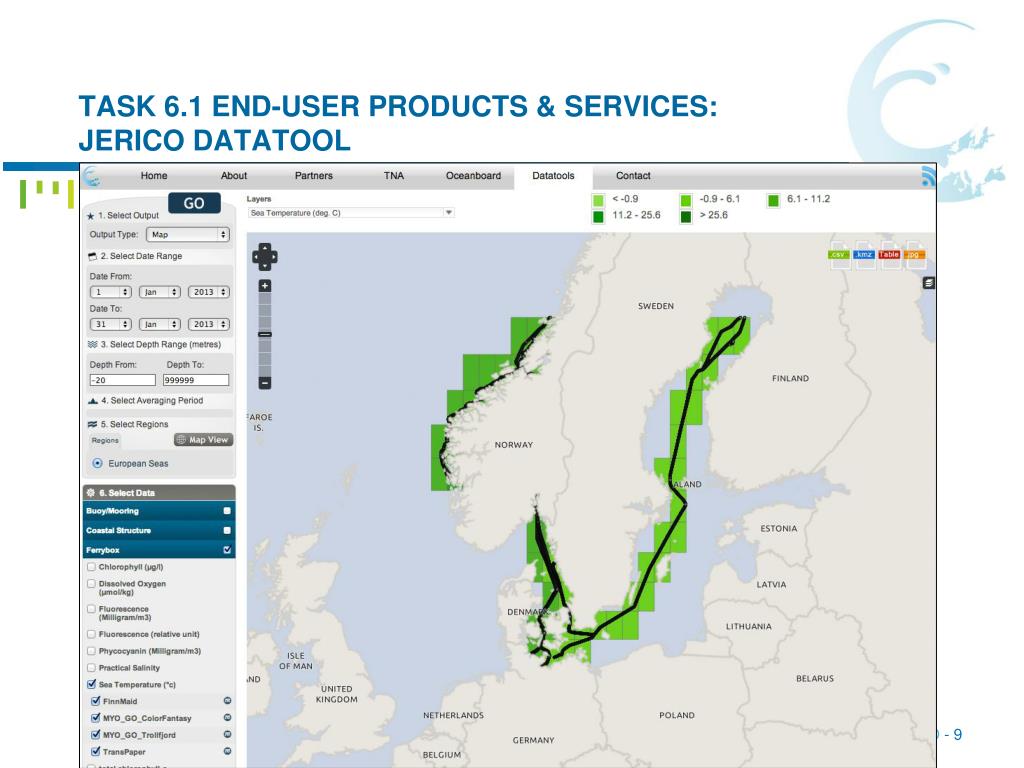Export the map via the .kmz icon
This screenshot has height=768, width=1024.
click(863, 254)
